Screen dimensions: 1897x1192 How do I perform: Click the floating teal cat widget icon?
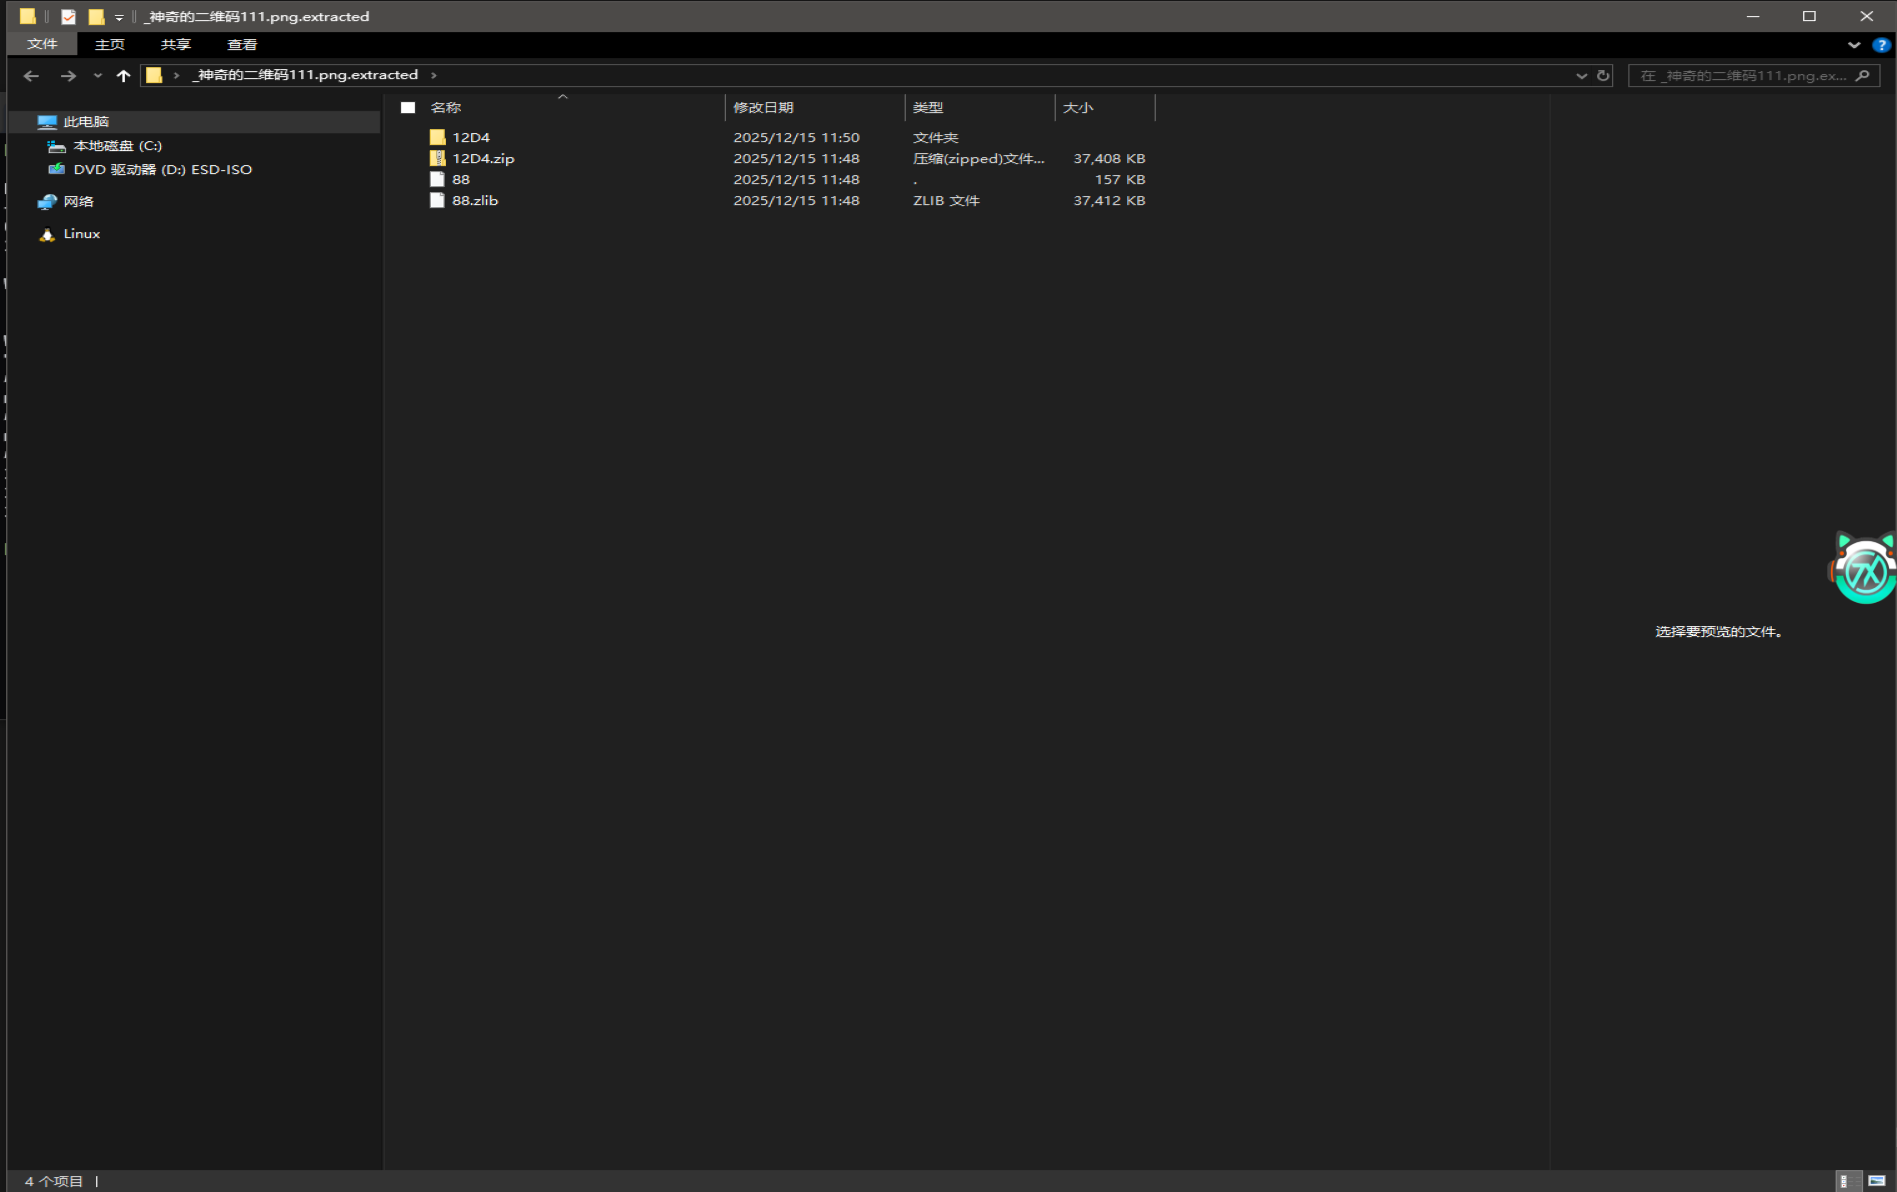(1864, 569)
